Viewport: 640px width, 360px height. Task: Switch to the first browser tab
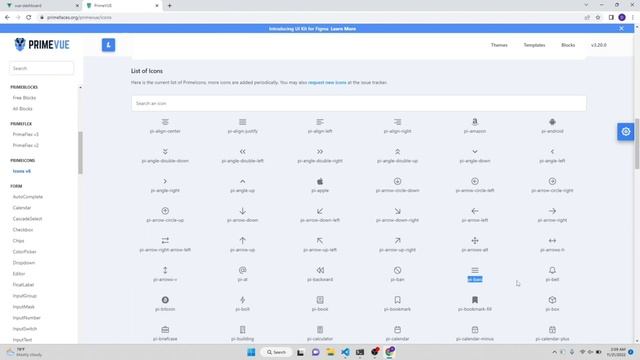click(41, 6)
